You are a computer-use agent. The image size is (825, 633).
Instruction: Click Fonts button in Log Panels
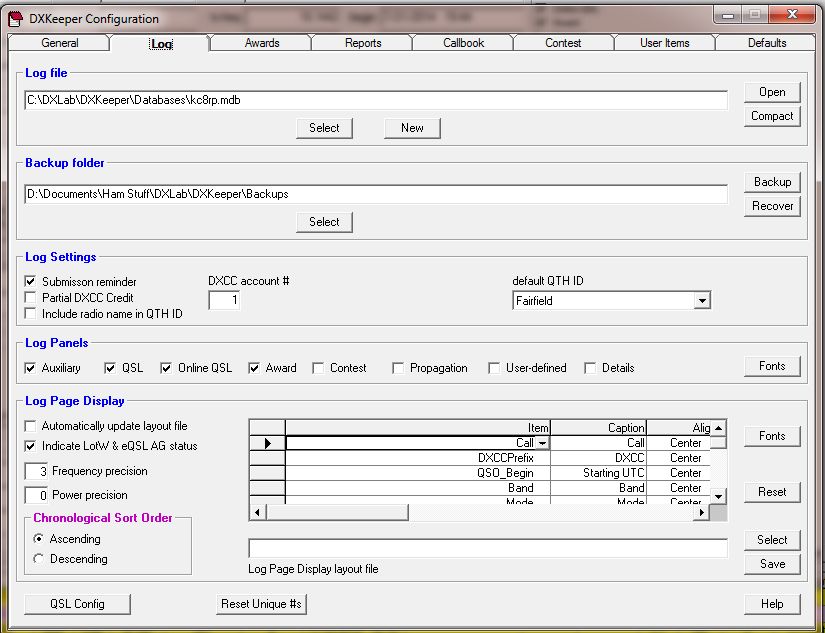pos(772,366)
